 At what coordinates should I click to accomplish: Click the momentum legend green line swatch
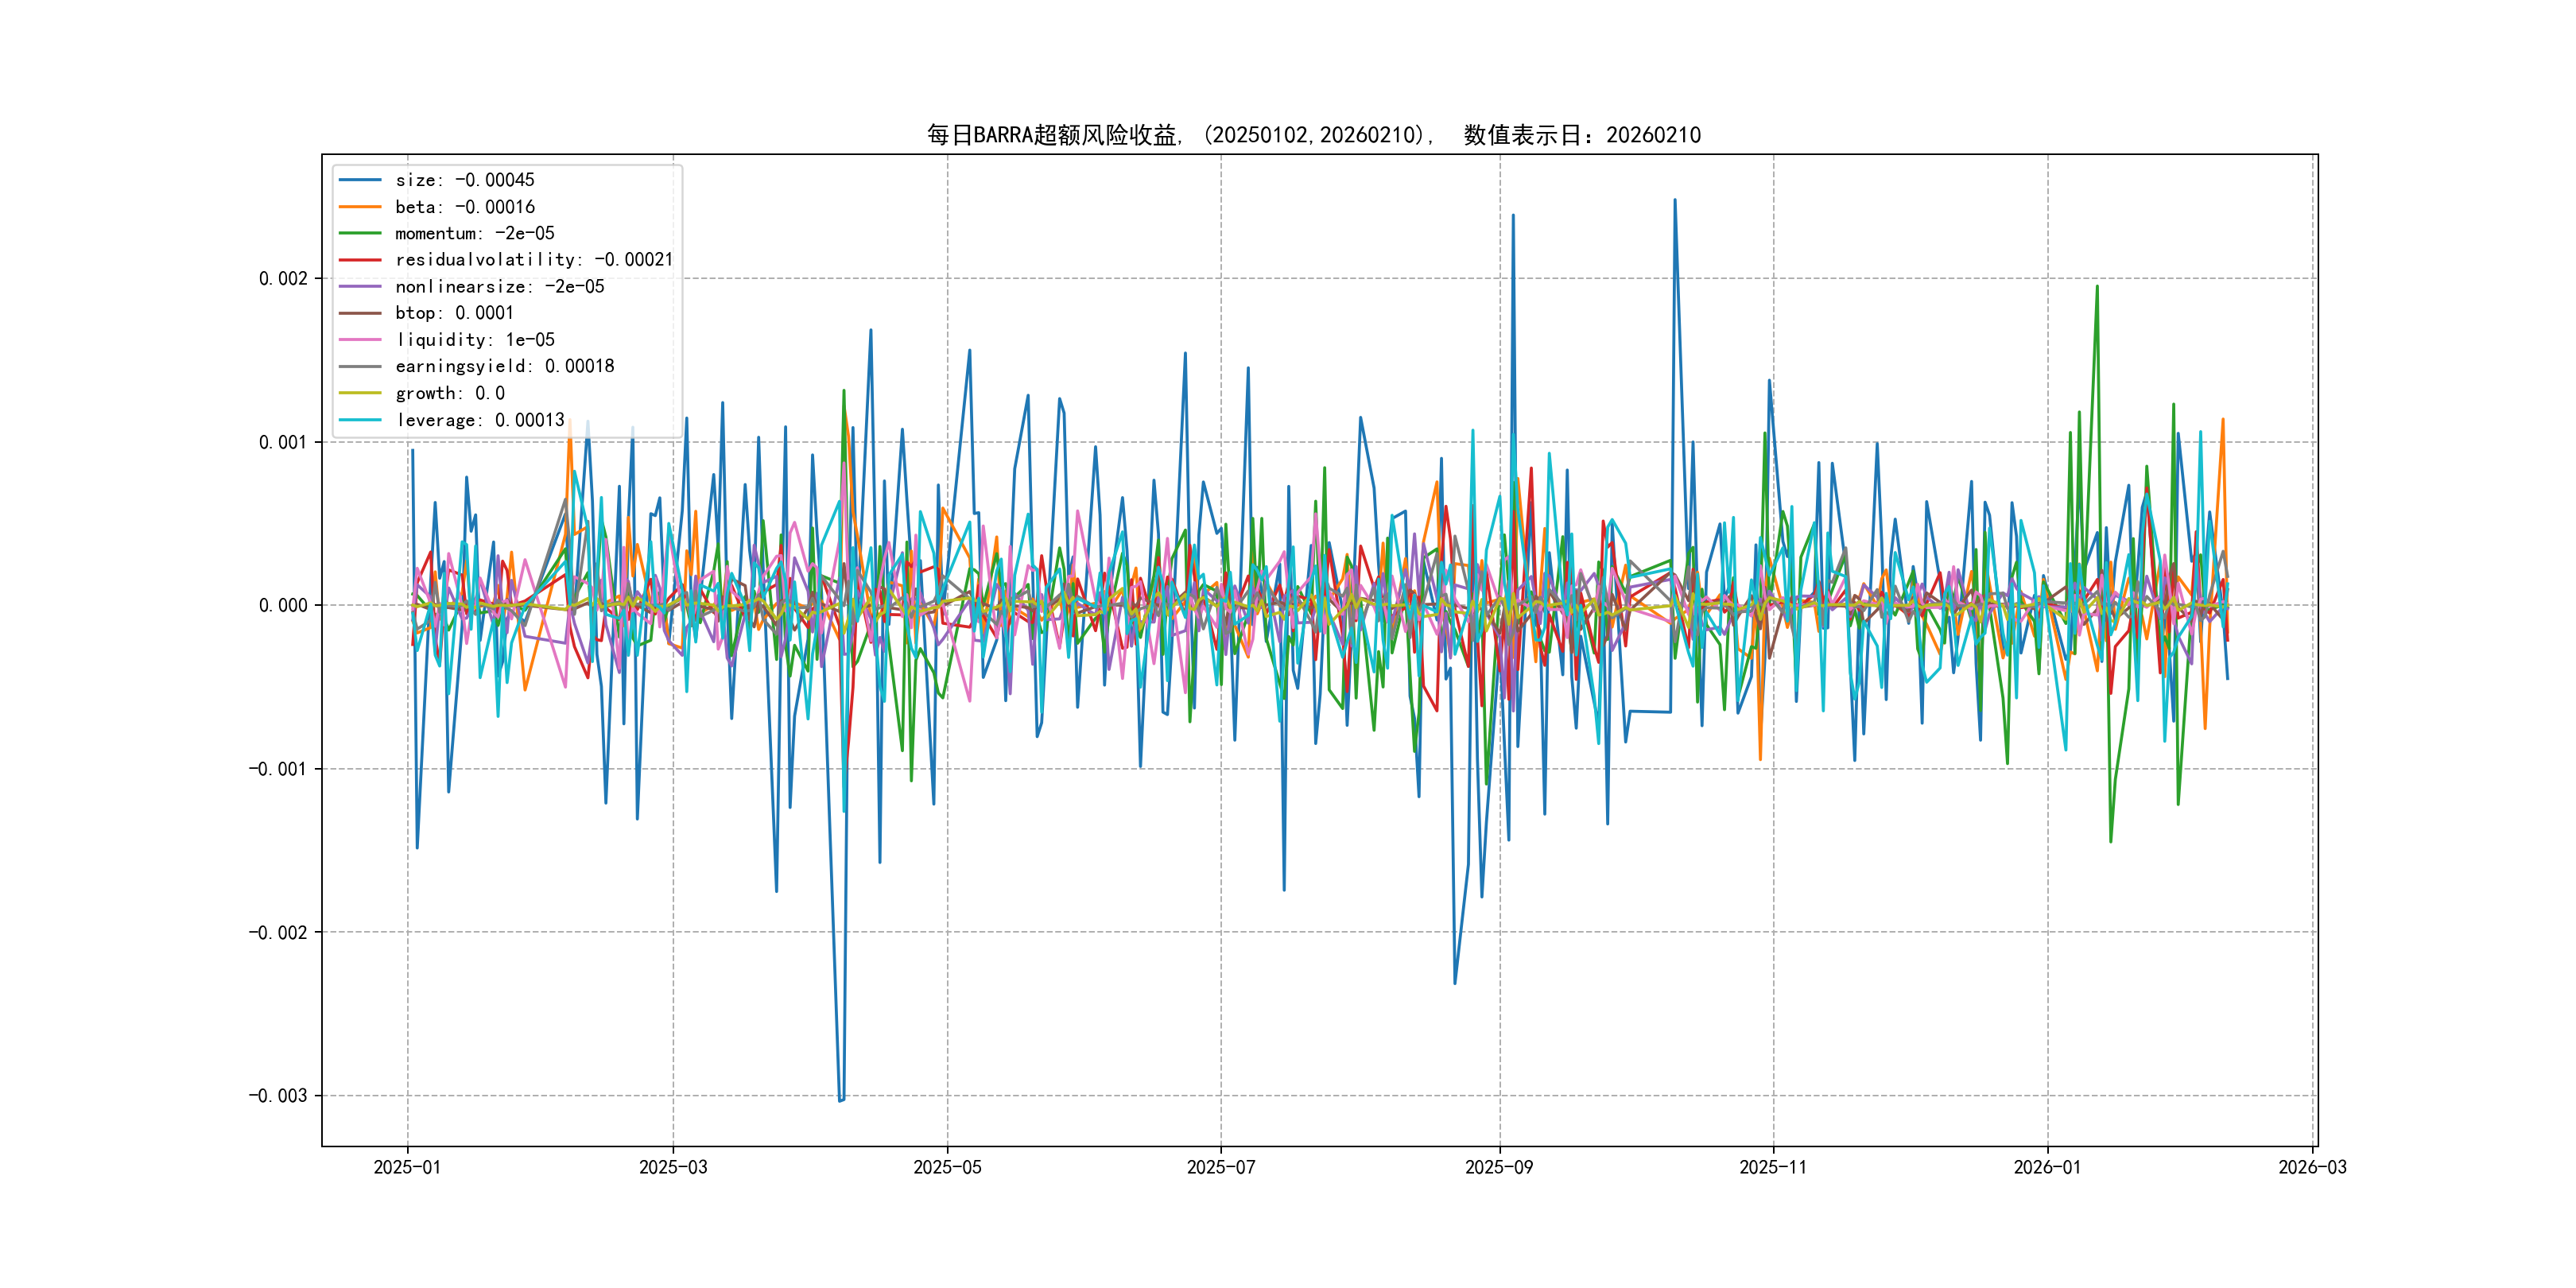coord(360,233)
